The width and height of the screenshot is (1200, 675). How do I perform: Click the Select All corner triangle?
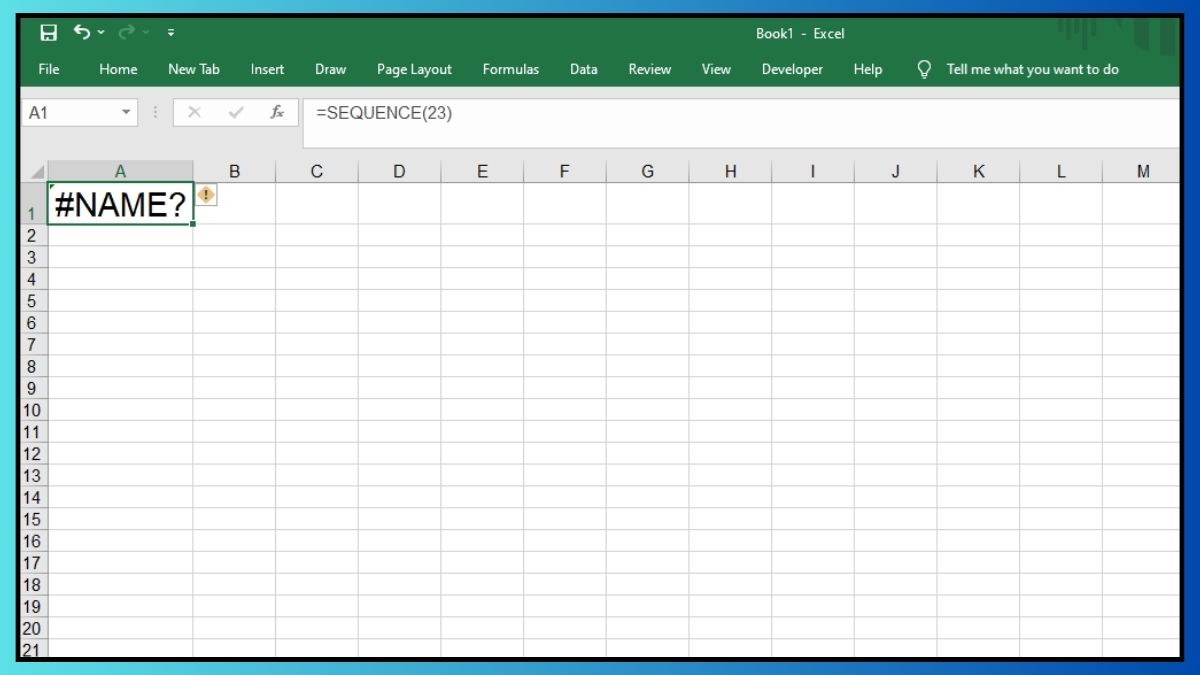point(37,172)
